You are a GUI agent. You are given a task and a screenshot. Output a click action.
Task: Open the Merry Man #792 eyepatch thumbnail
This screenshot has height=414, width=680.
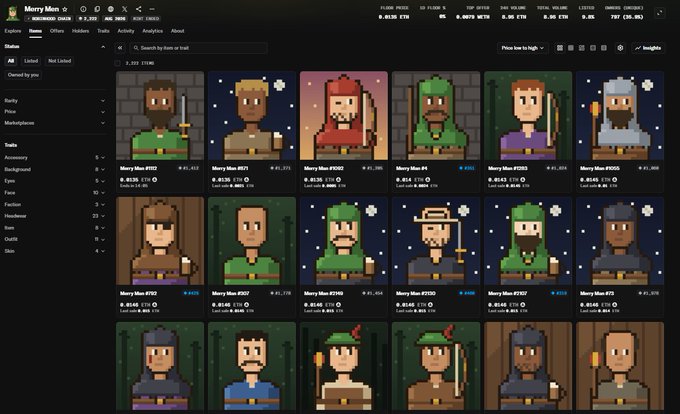click(x=160, y=241)
